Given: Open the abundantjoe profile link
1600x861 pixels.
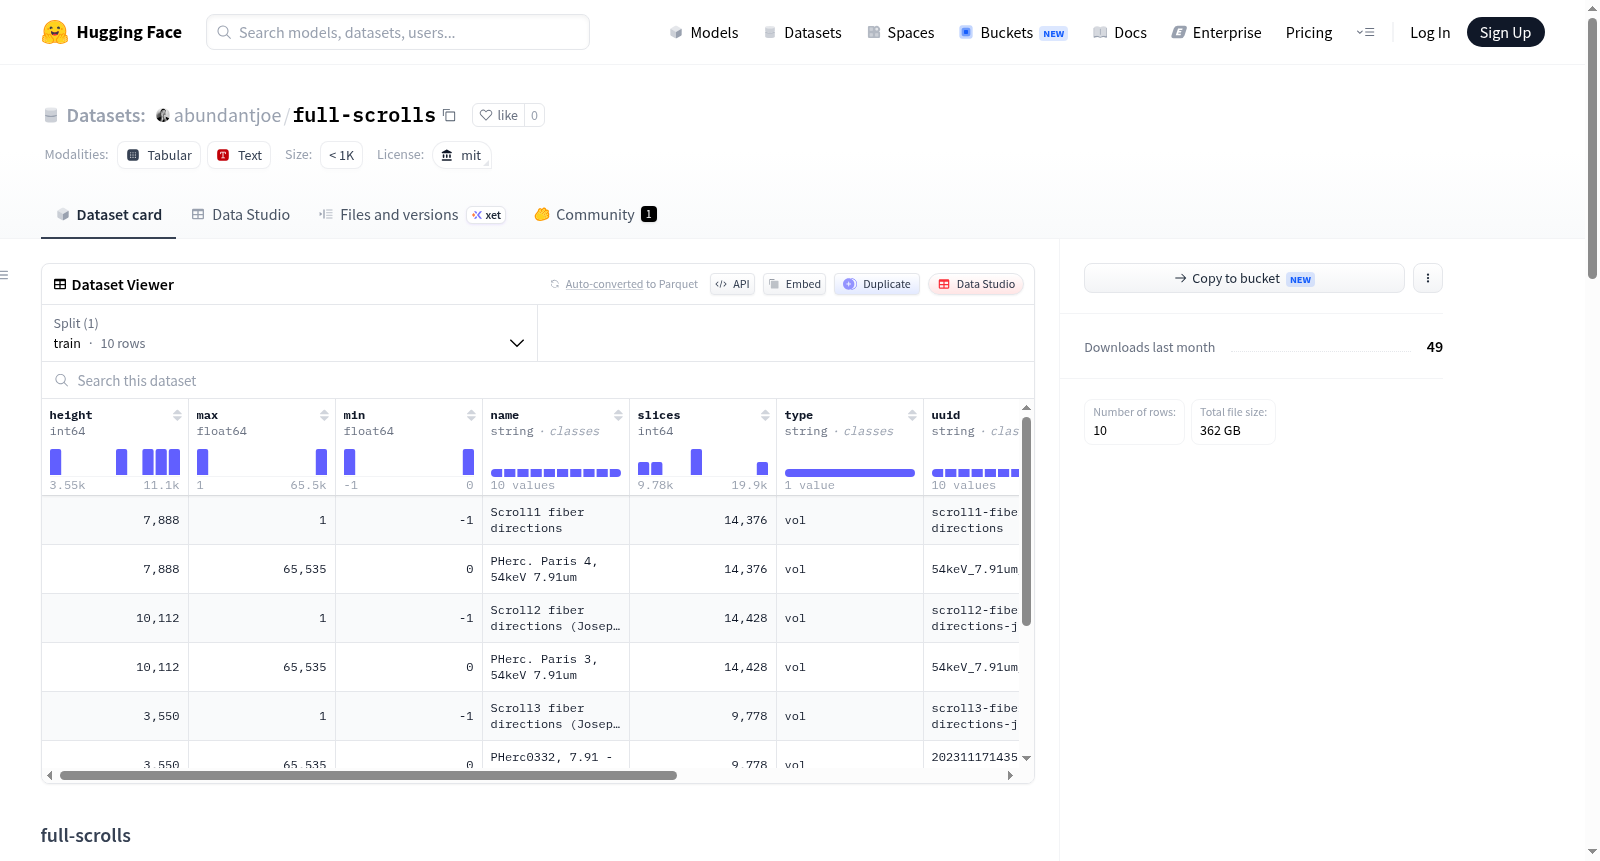Looking at the screenshot, I should coord(227,115).
